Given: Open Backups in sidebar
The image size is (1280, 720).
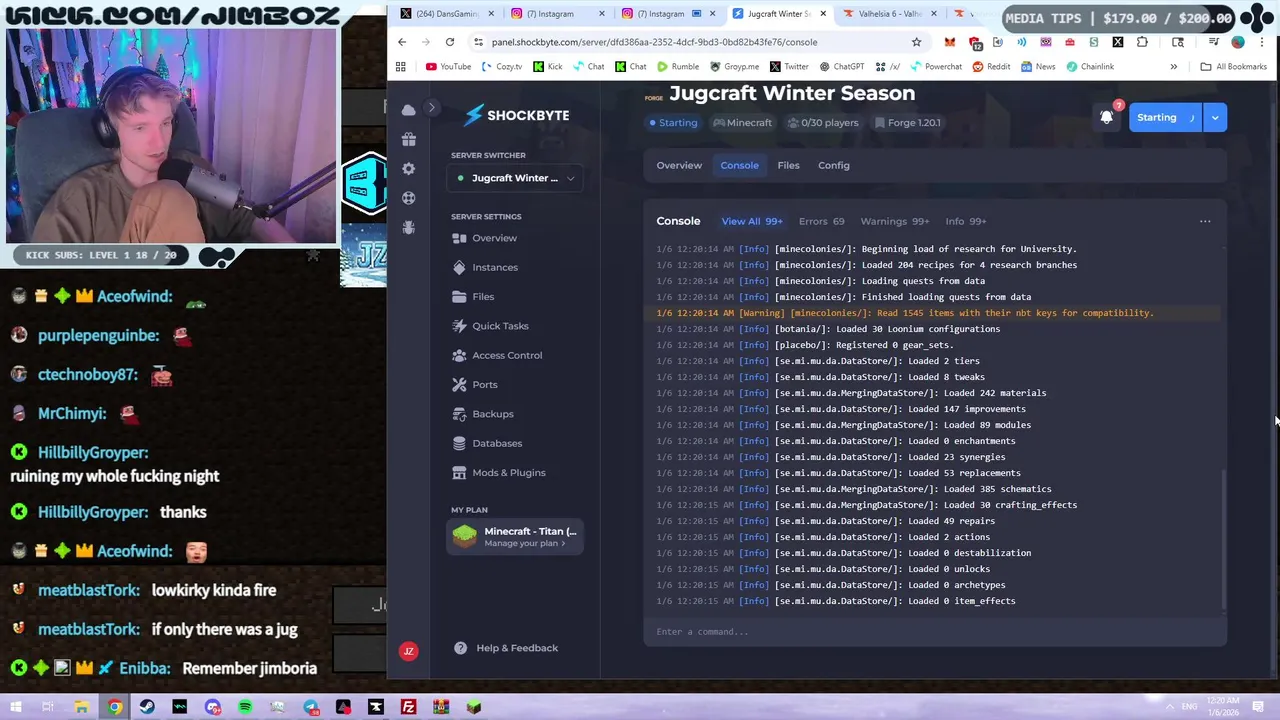Looking at the screenshot, I should click(492, 414).
